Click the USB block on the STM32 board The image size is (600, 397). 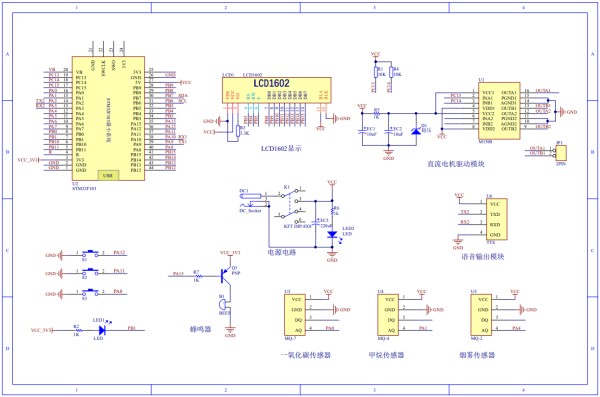[x=108, y=175]
